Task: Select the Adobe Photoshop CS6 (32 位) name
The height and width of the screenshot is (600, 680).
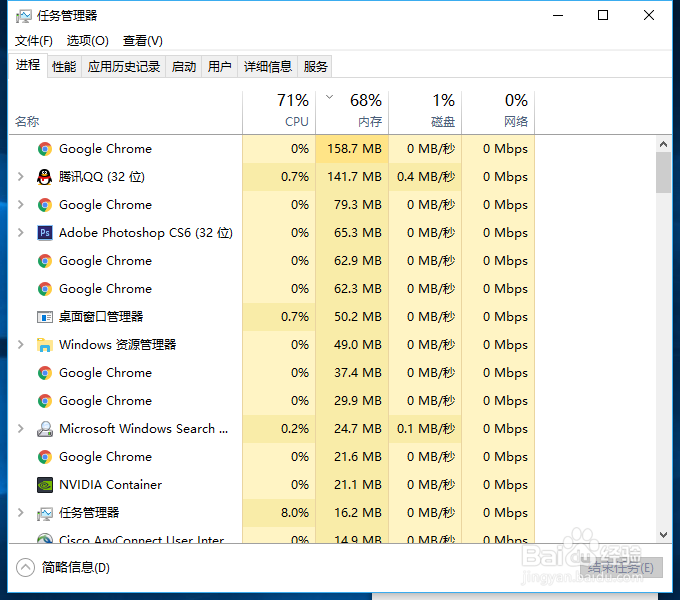Action: pyautogui.click(x=146, y=233)
